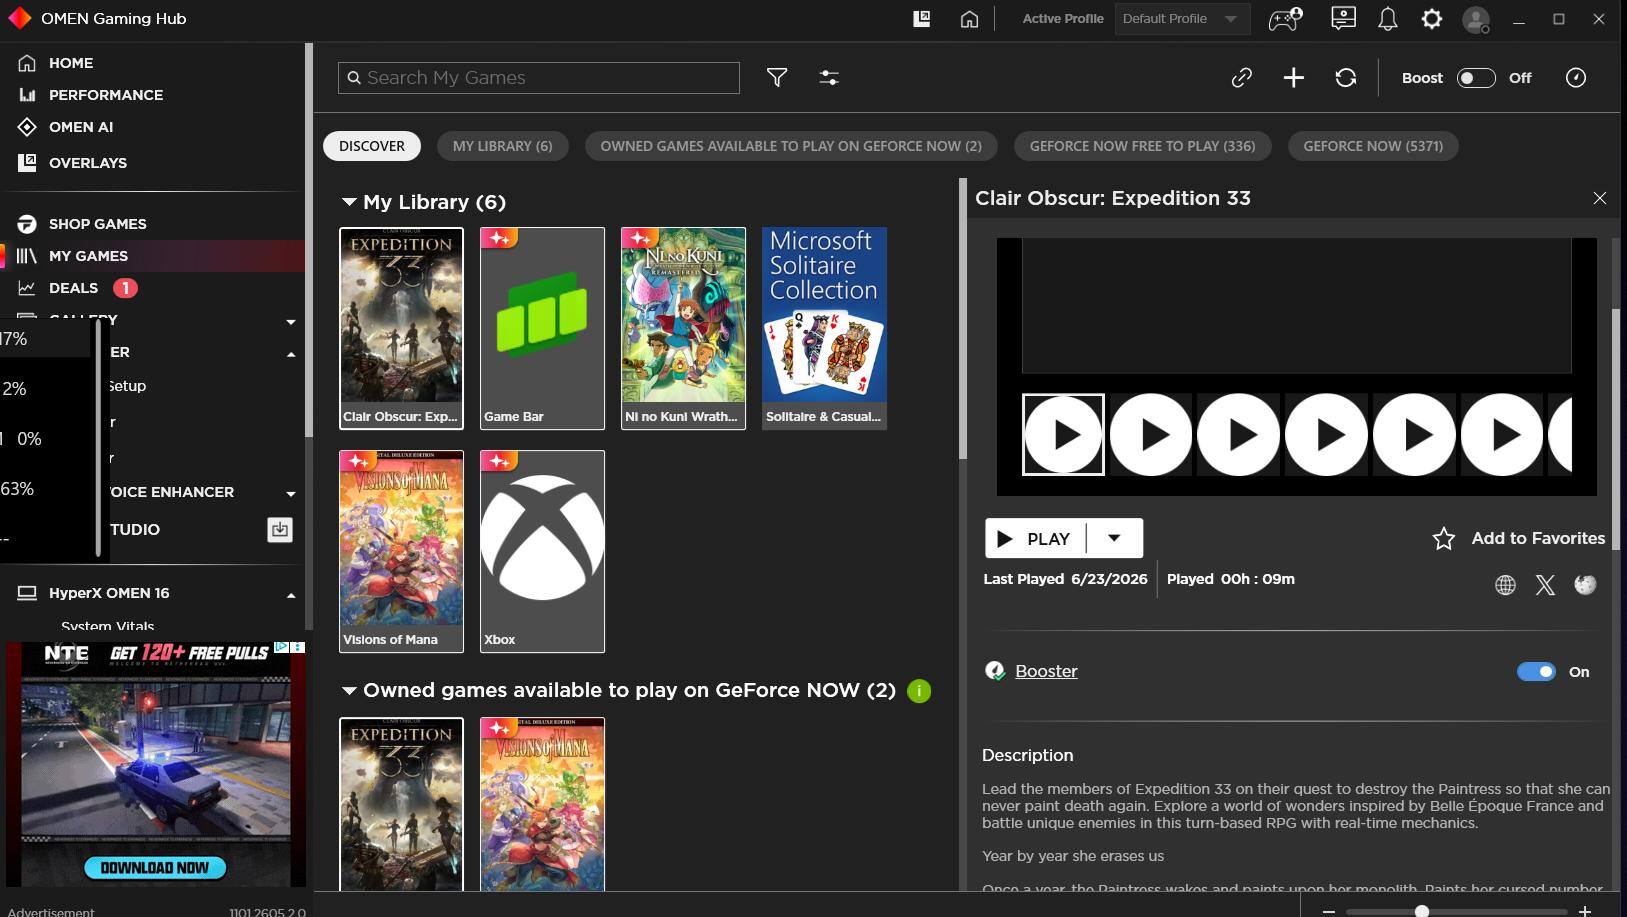Play the highlighted video thumbnail in details
Screen dimensions: 1627x917
pyautogui.click(x=1063, y=435)
